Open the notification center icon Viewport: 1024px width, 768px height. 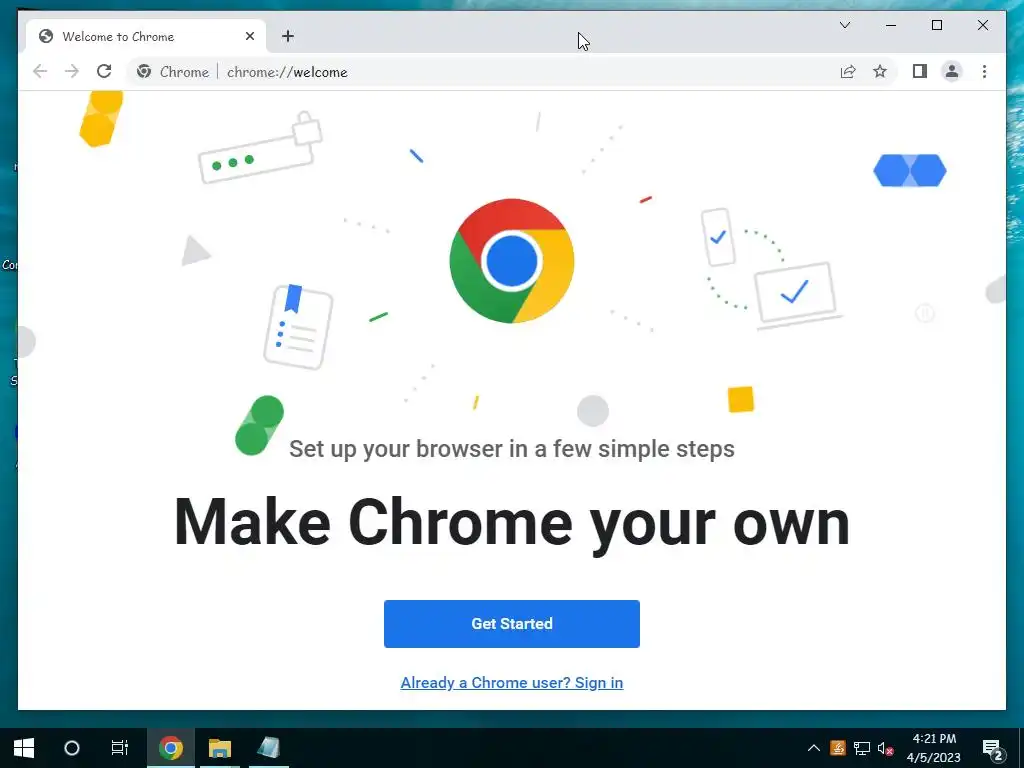click(993, 748)
